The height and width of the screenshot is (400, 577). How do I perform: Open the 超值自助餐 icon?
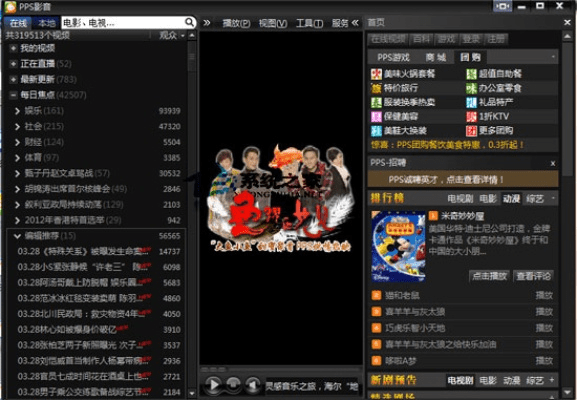coord(471,74)
